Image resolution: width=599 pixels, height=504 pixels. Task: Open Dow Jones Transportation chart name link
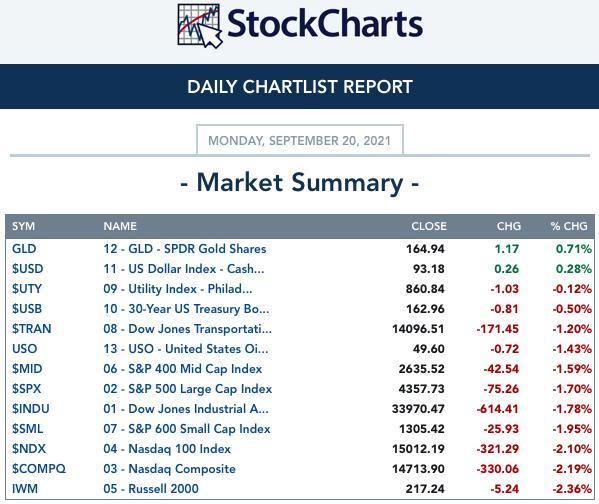click(x=187, y=329)
